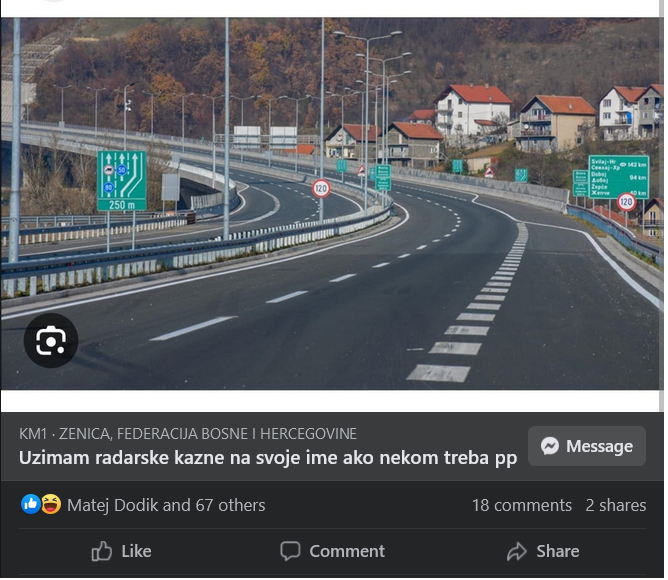Click the center 120 speed limit sign
This screenshot has width=668, height=580.
[322, 189]
